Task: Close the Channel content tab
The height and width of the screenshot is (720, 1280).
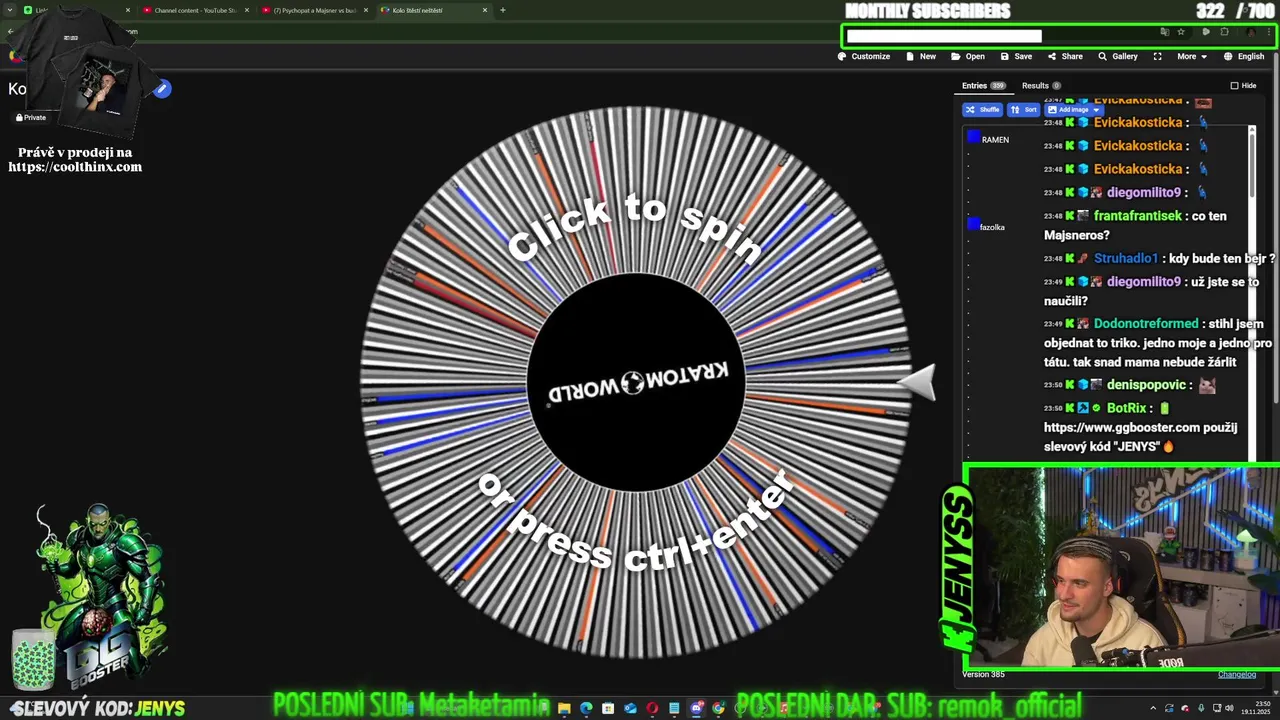Action: 246,10
